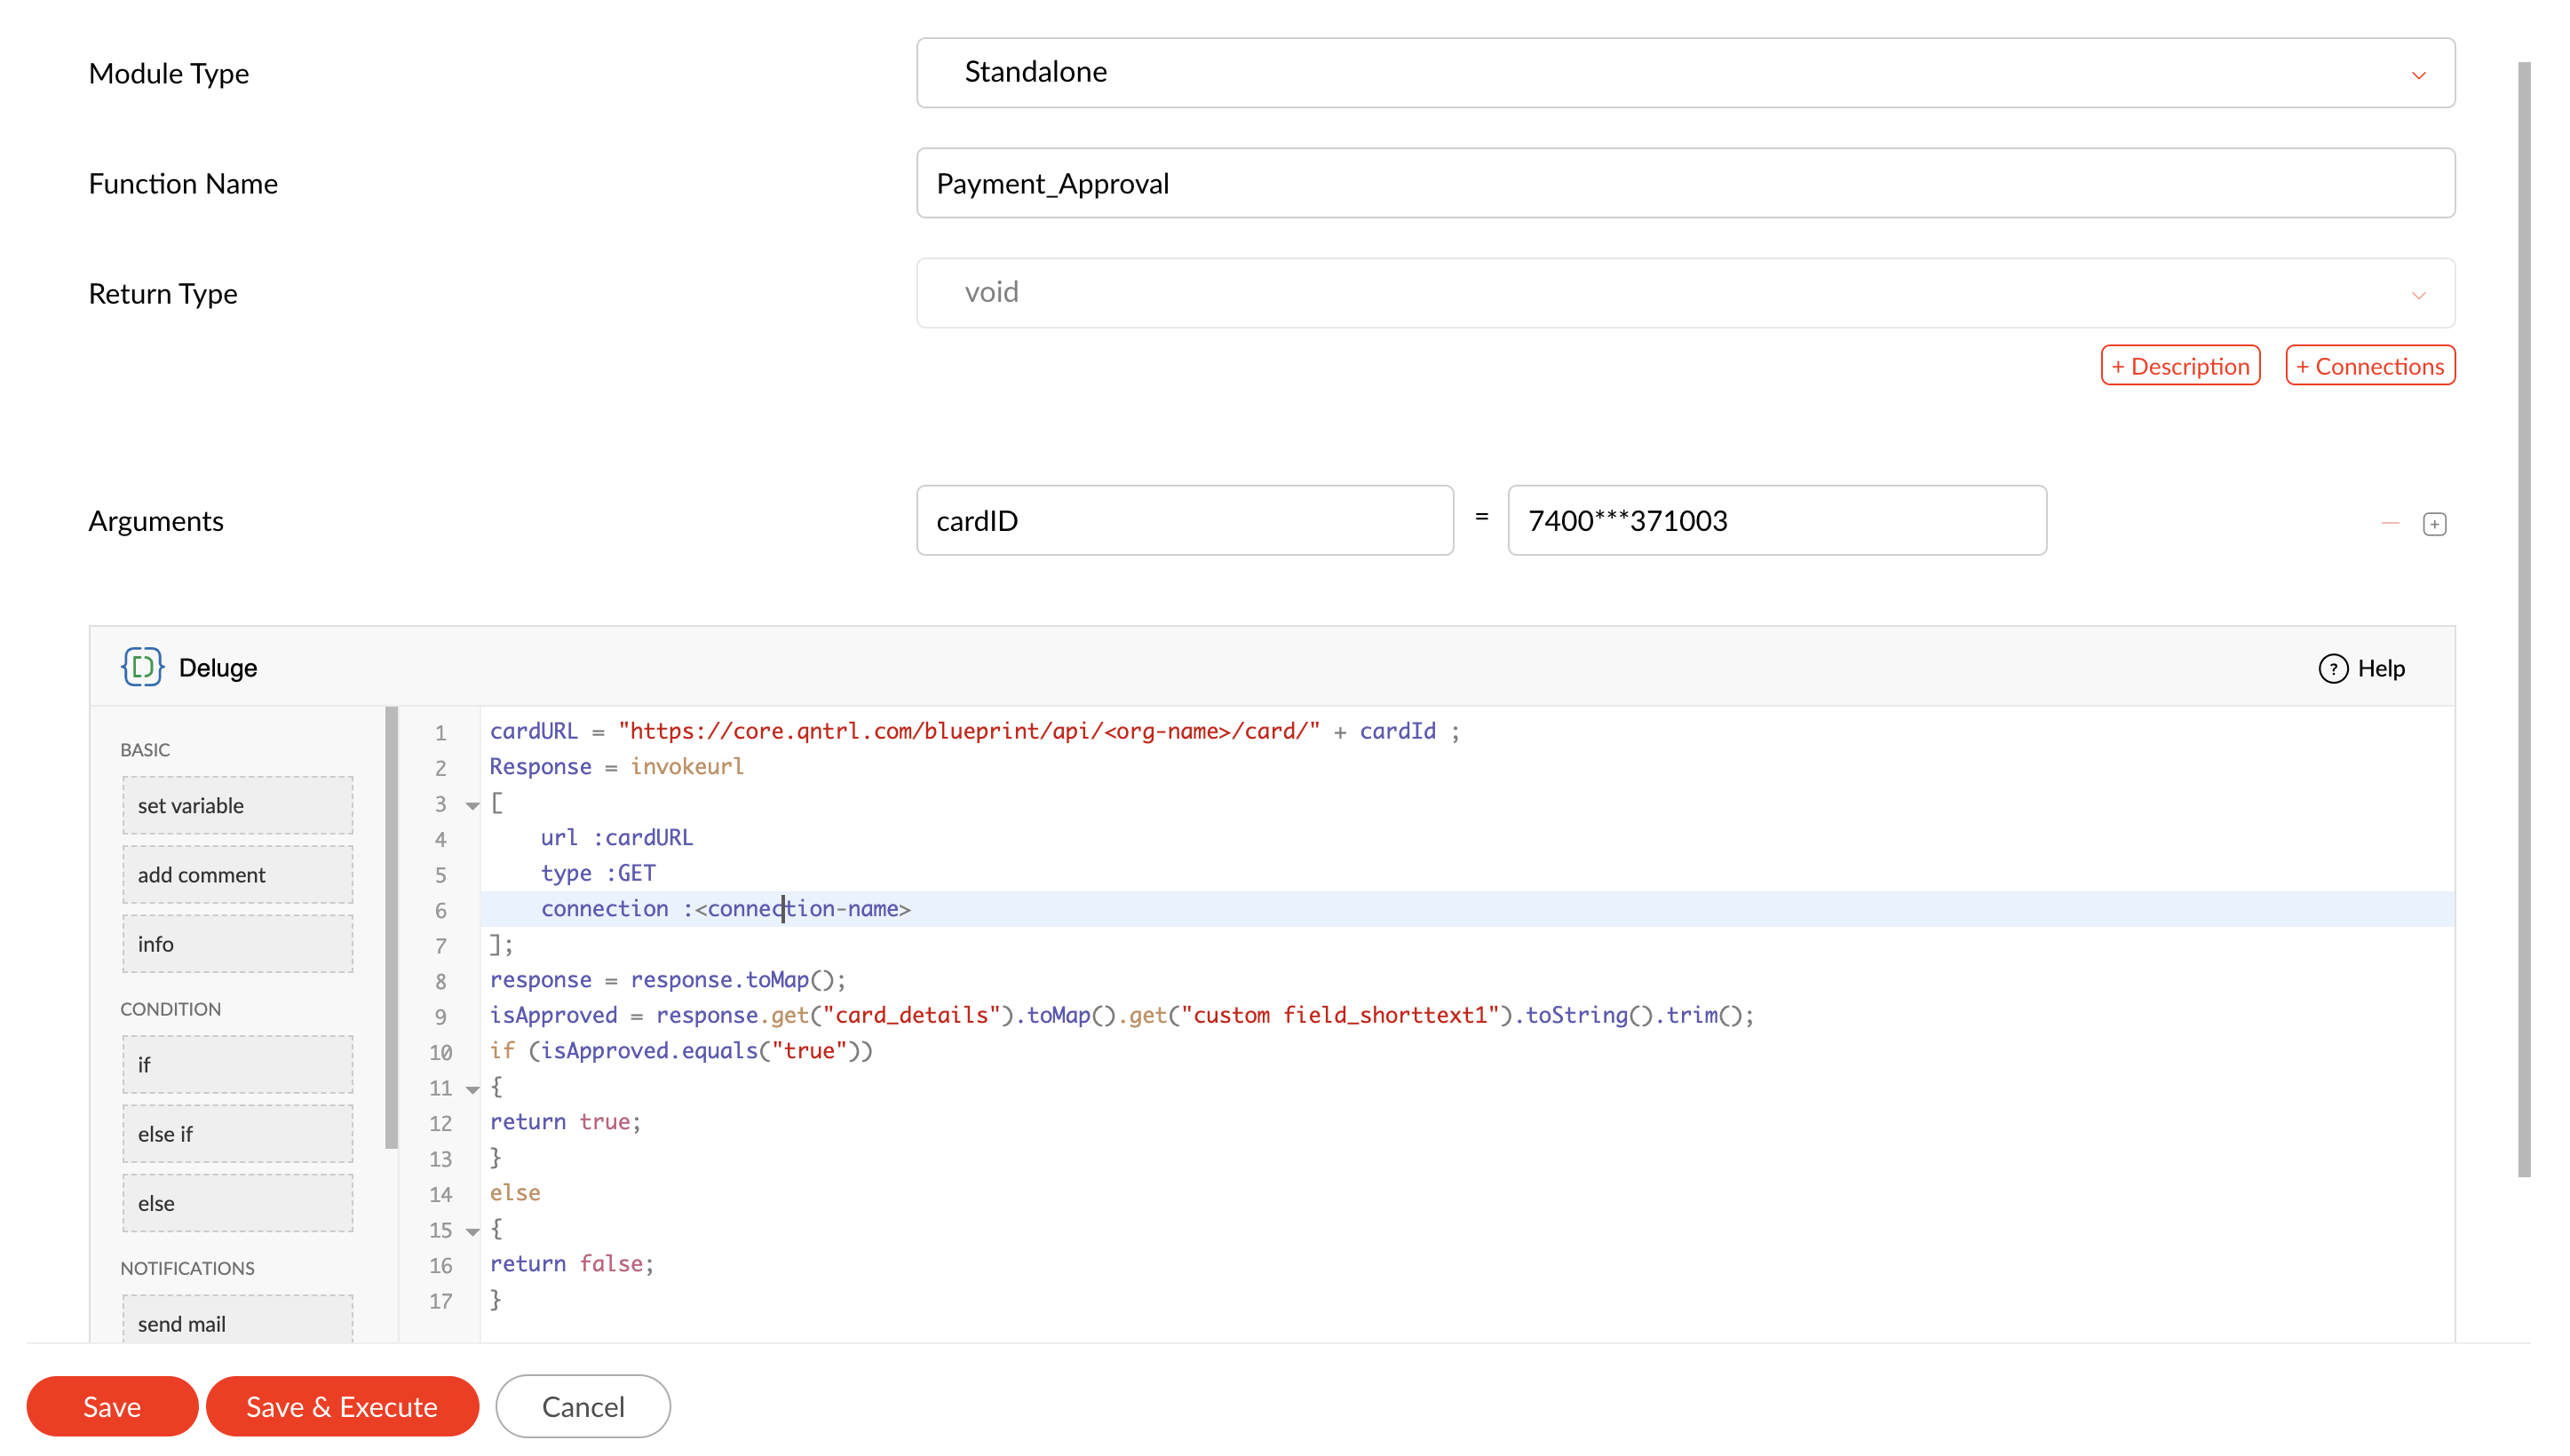Choose the send mail notification snippet
Viewport: 2570px width, 1456px height.
237,1321
